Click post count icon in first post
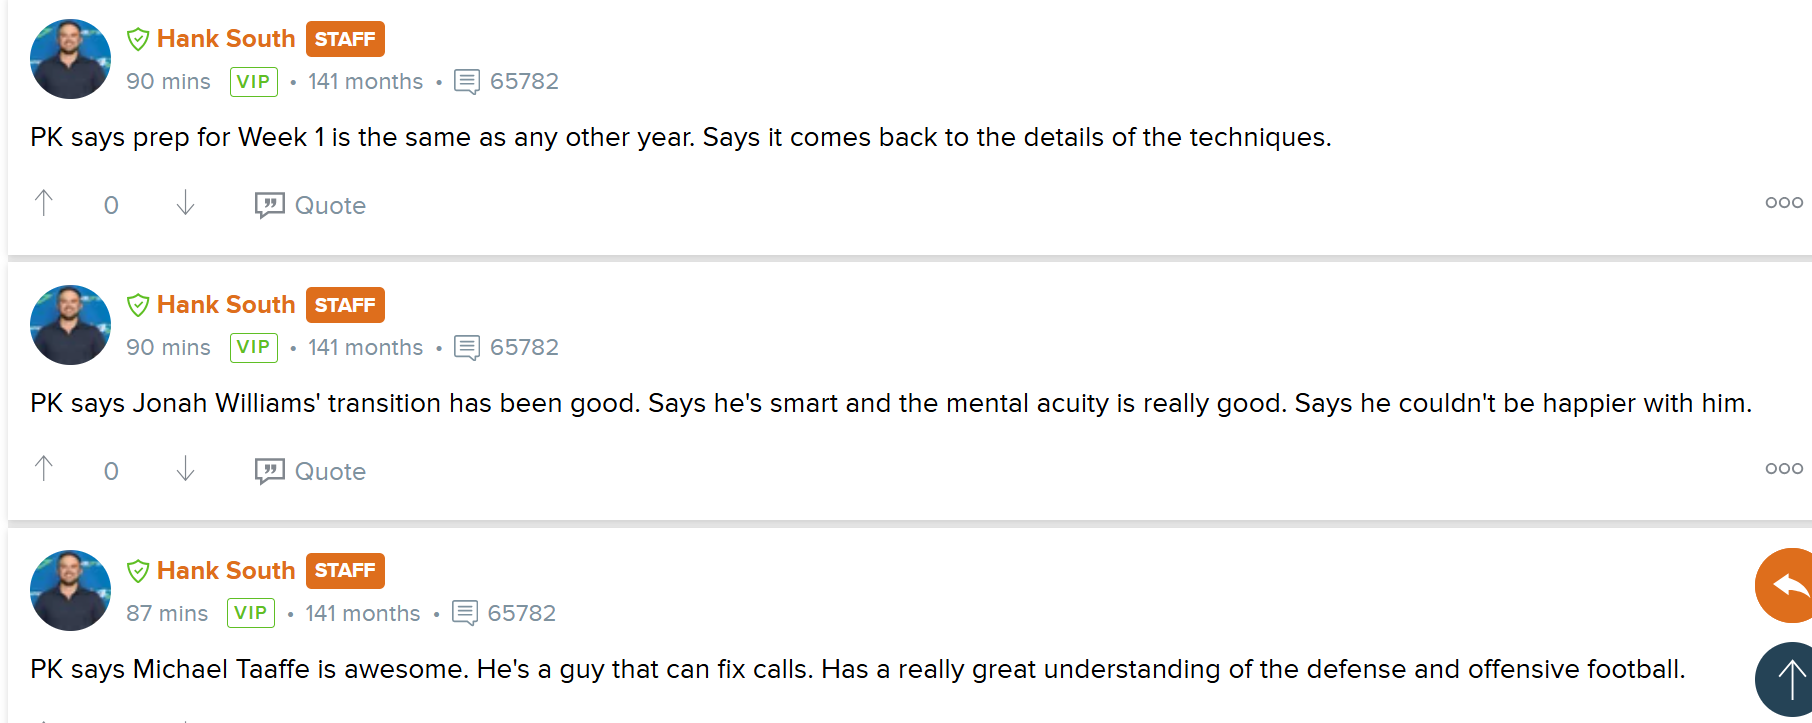The width and height of the screenshot is (1812, 723). [467, 82]
